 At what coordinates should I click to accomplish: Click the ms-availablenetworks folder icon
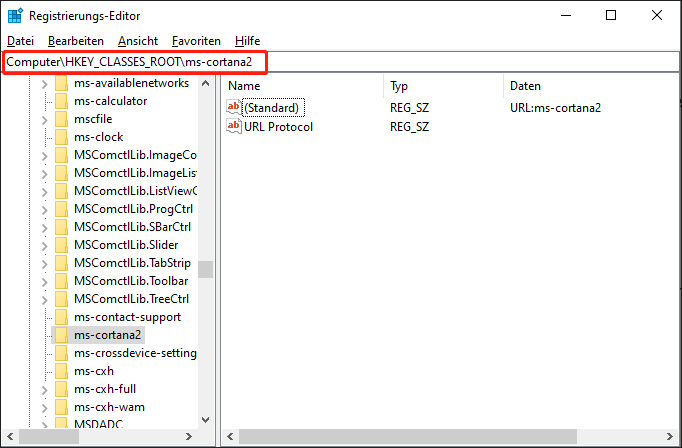[61, 83]
